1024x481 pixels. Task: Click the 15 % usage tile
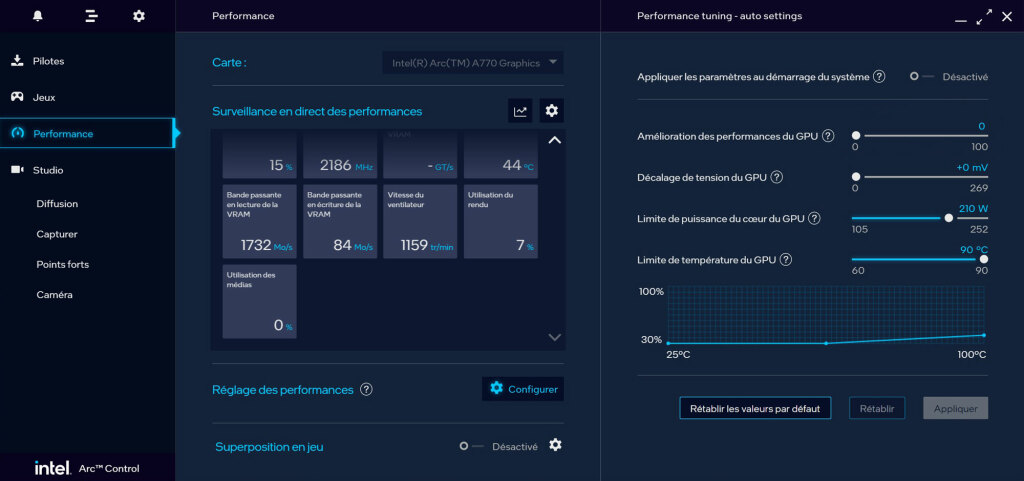[x=259, y=154]
